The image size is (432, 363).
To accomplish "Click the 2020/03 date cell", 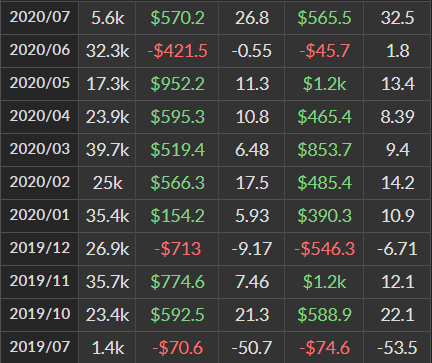I will (x=40, y=149).
